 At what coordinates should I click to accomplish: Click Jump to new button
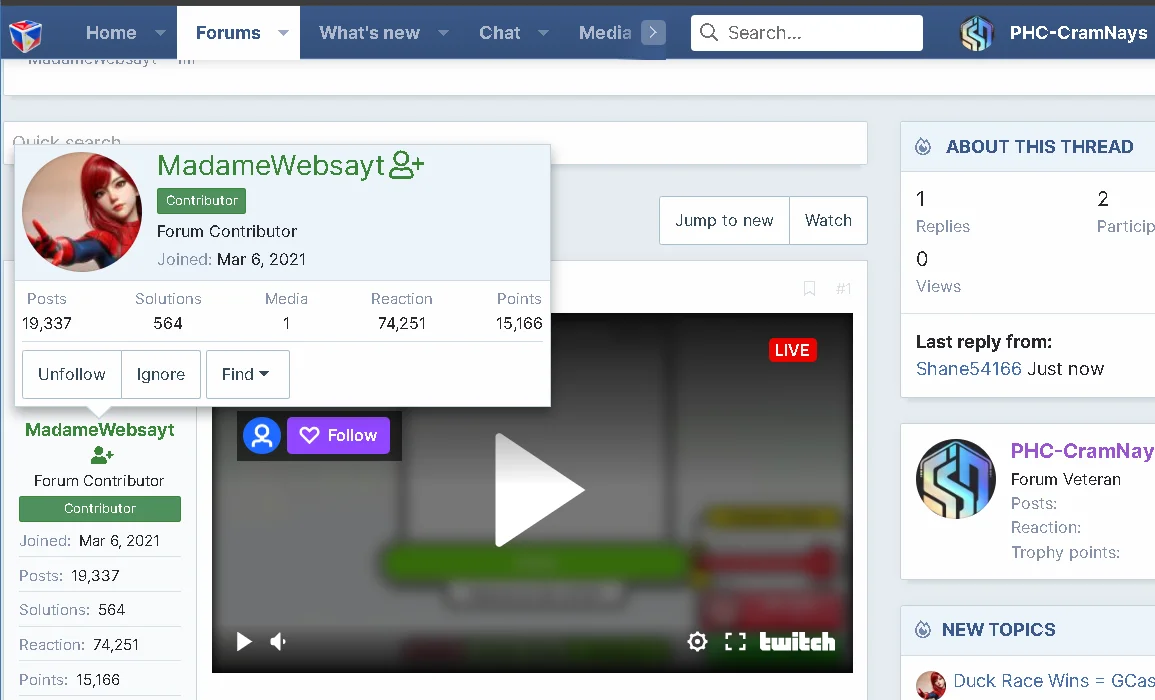[724, 220]
